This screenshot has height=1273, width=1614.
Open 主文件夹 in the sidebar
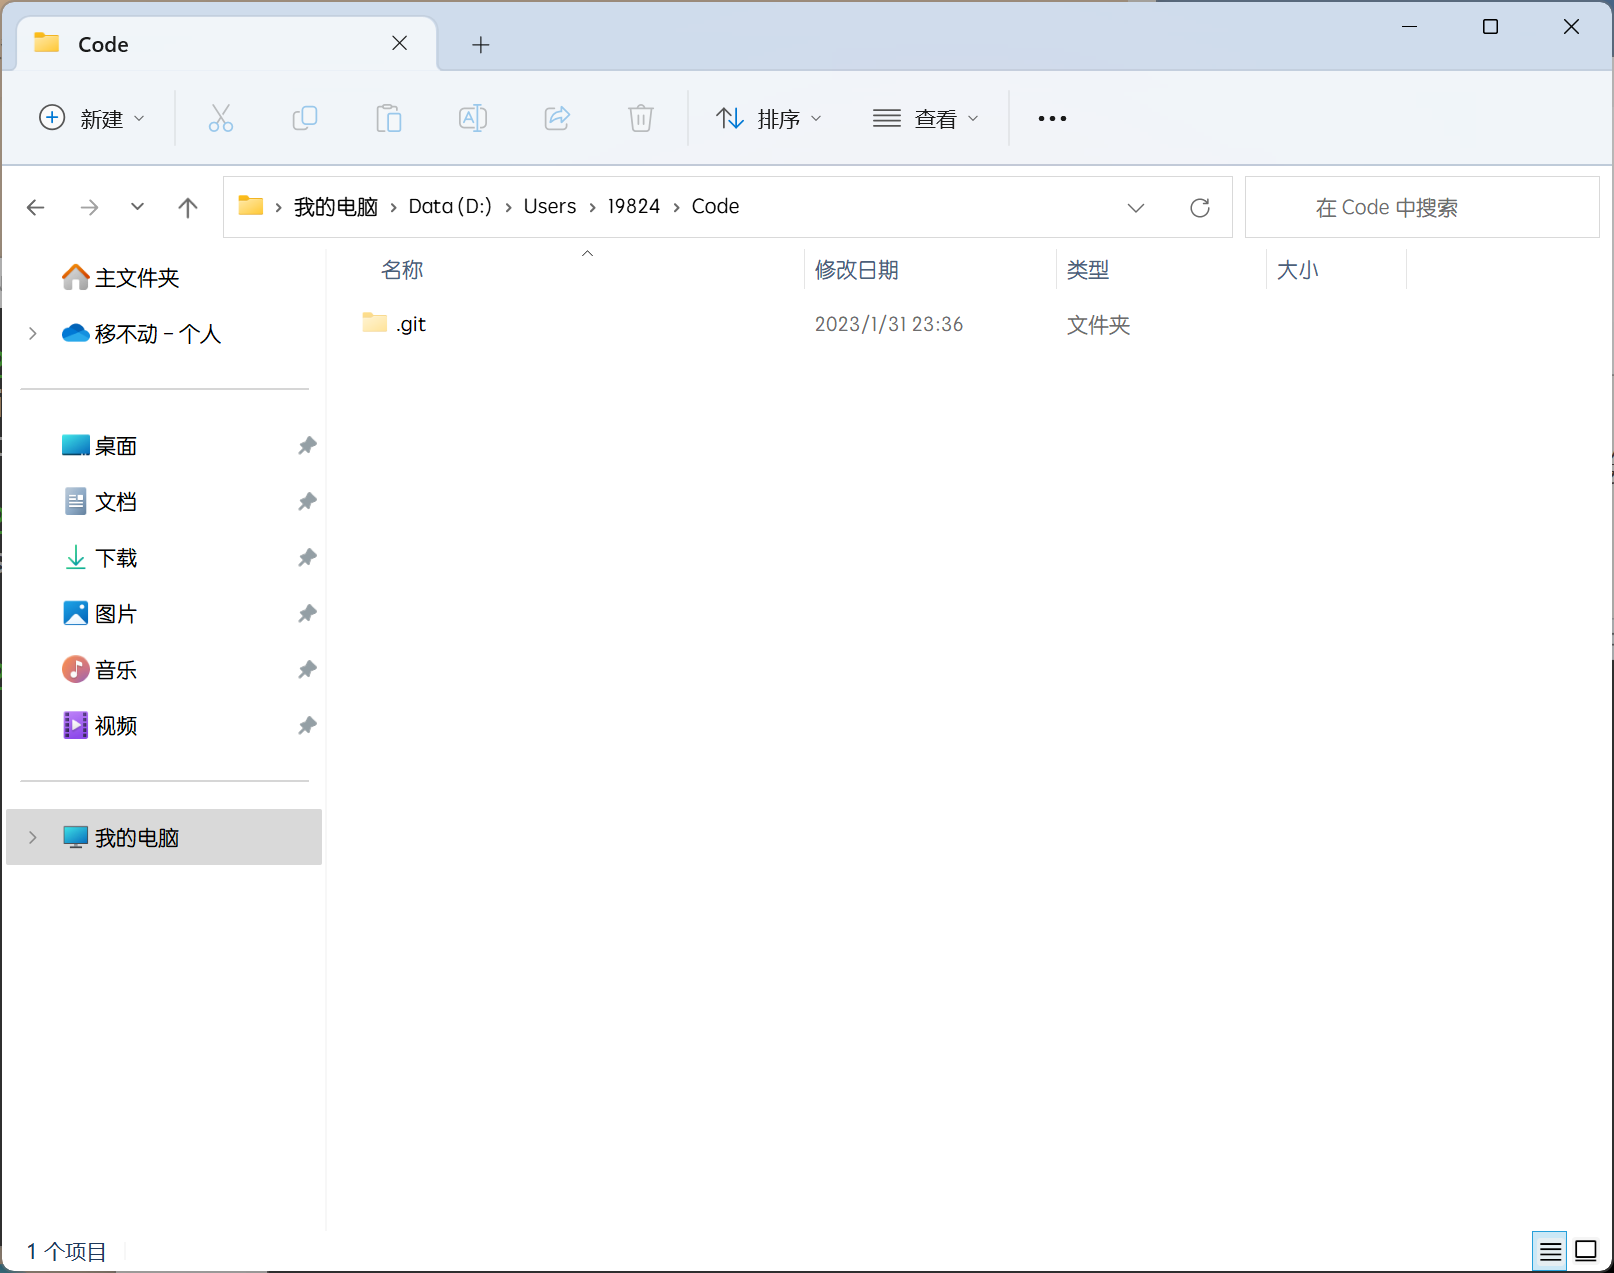tap(137, 278)
